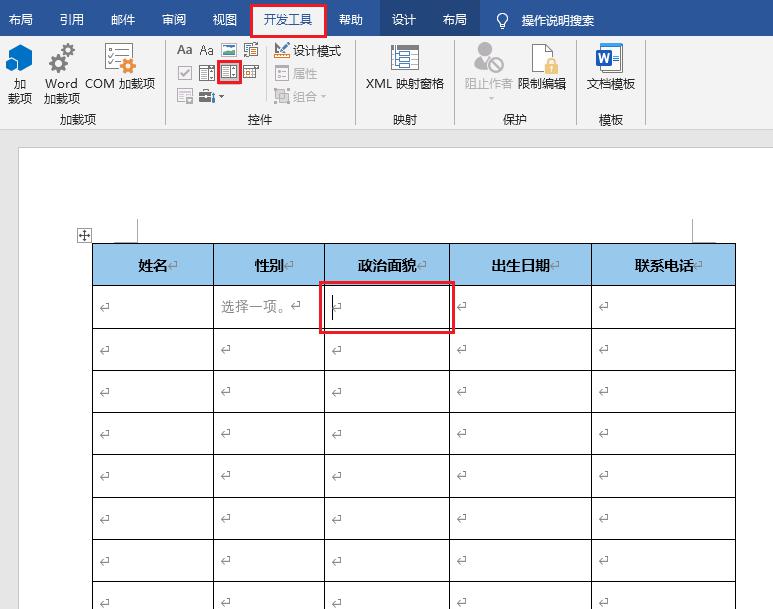Open table tools 设计 tab
This screenshot has height=609, width=773.
[404, 20]
